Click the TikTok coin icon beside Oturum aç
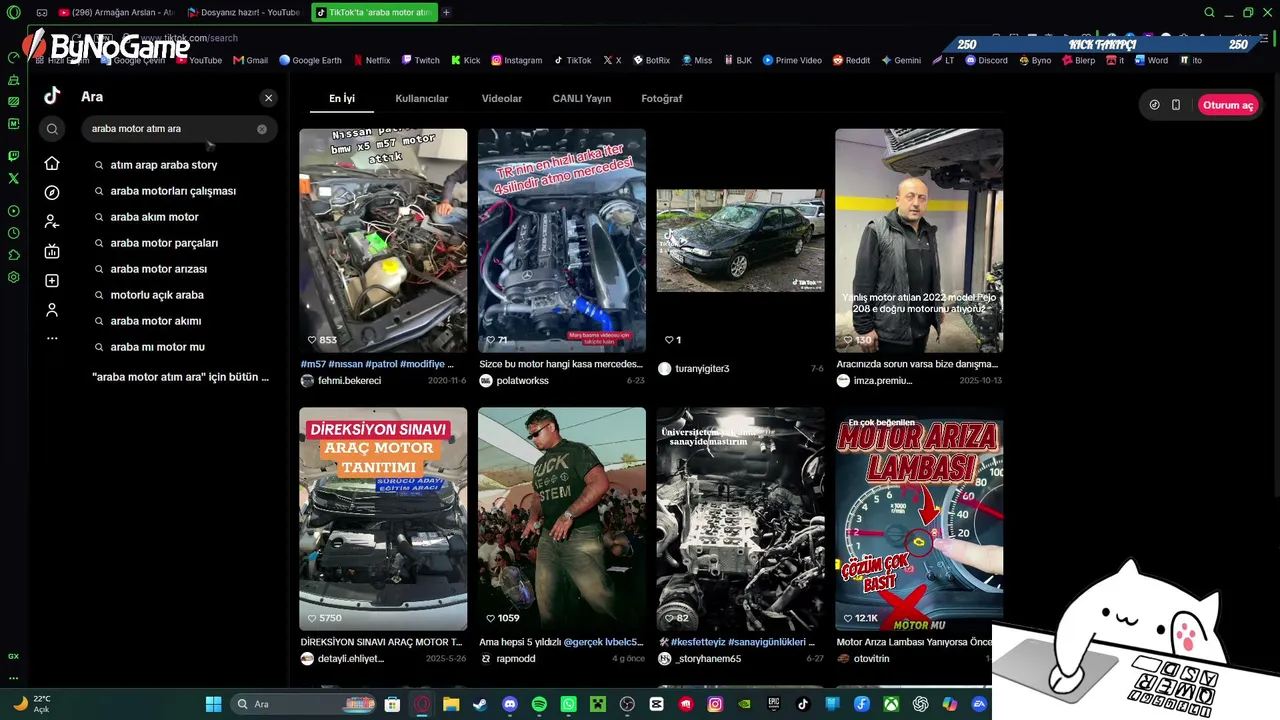Viewport: 1280px width, 720px height. 1154,105
